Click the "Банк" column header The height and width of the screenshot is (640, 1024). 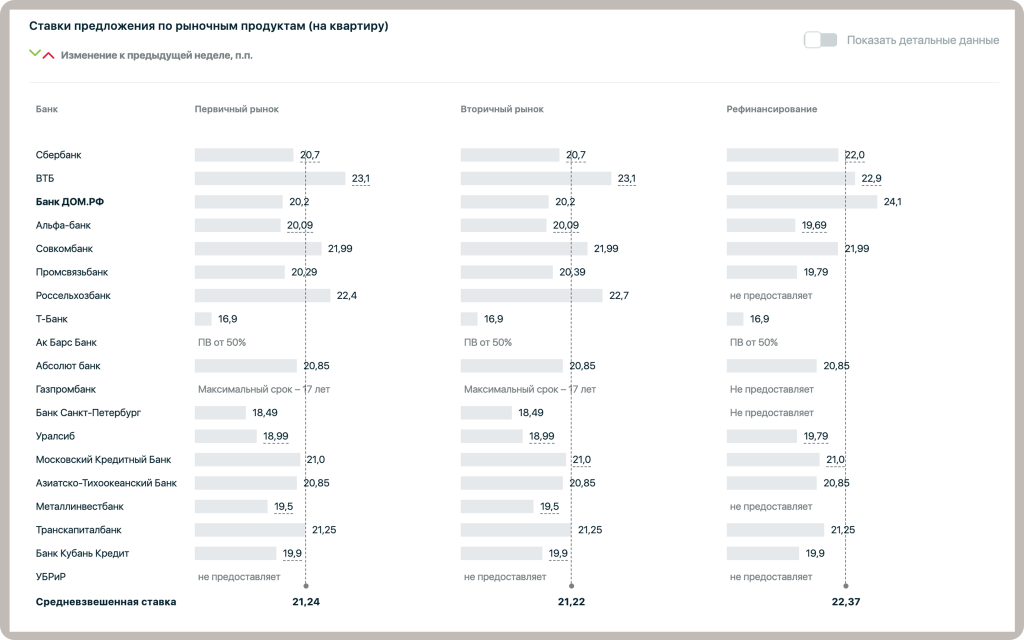click(x=46, y=109)
